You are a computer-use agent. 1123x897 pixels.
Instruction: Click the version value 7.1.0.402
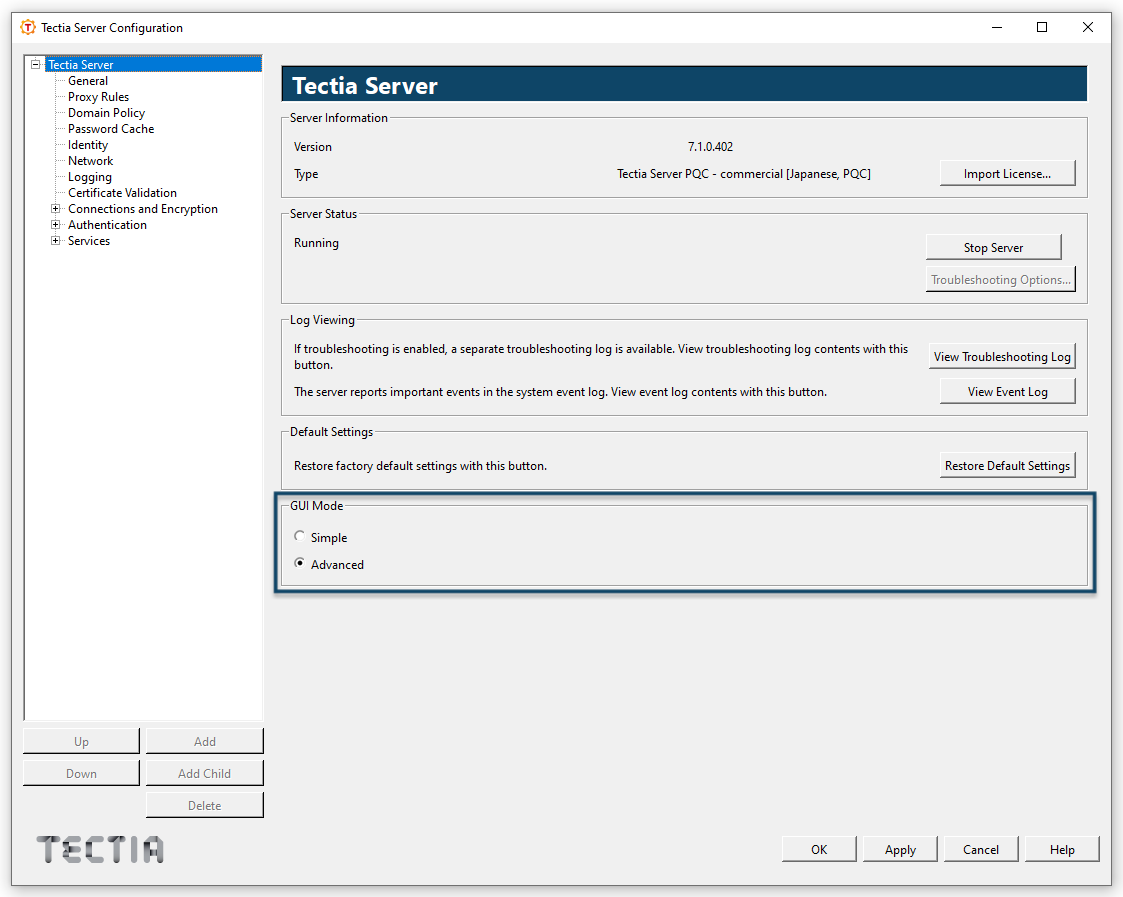(710, 146)
